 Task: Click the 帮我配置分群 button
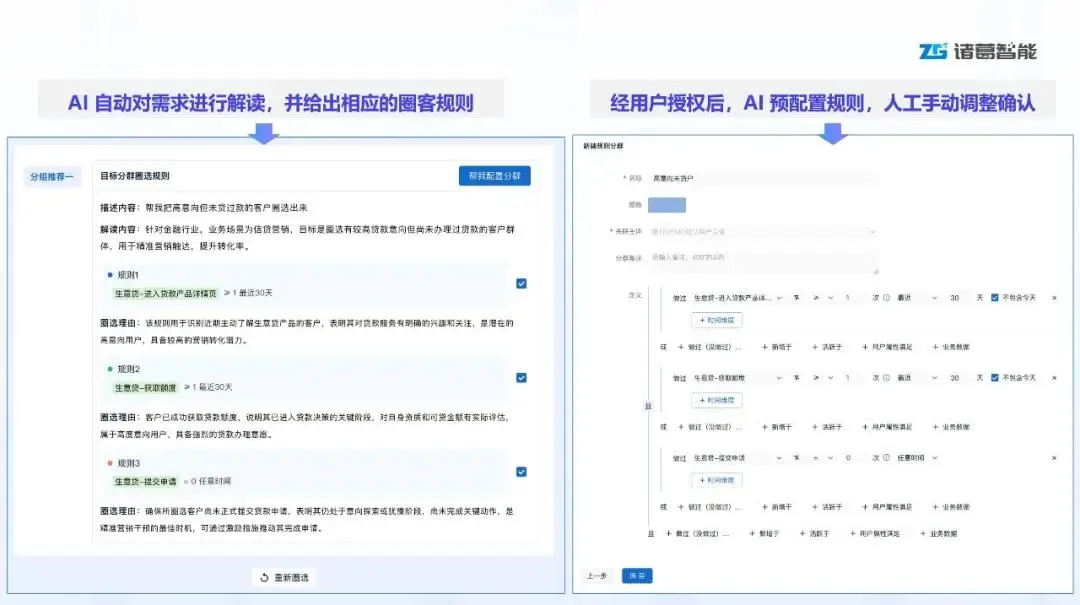click(494, 176)
